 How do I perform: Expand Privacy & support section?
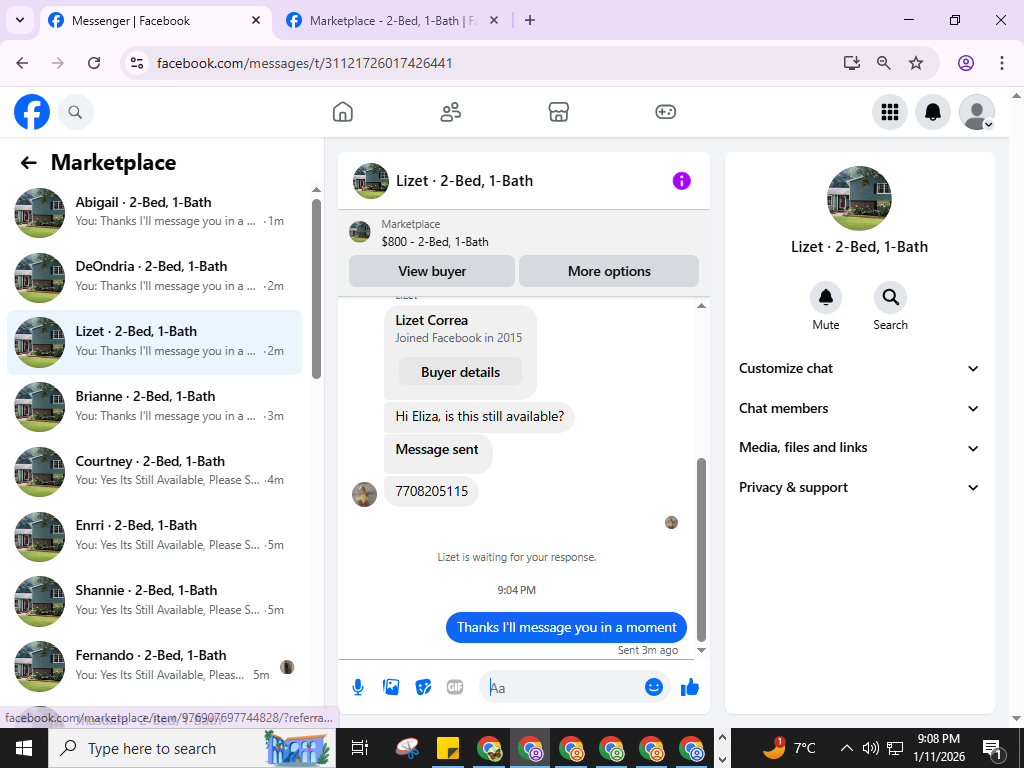point(859,488)
